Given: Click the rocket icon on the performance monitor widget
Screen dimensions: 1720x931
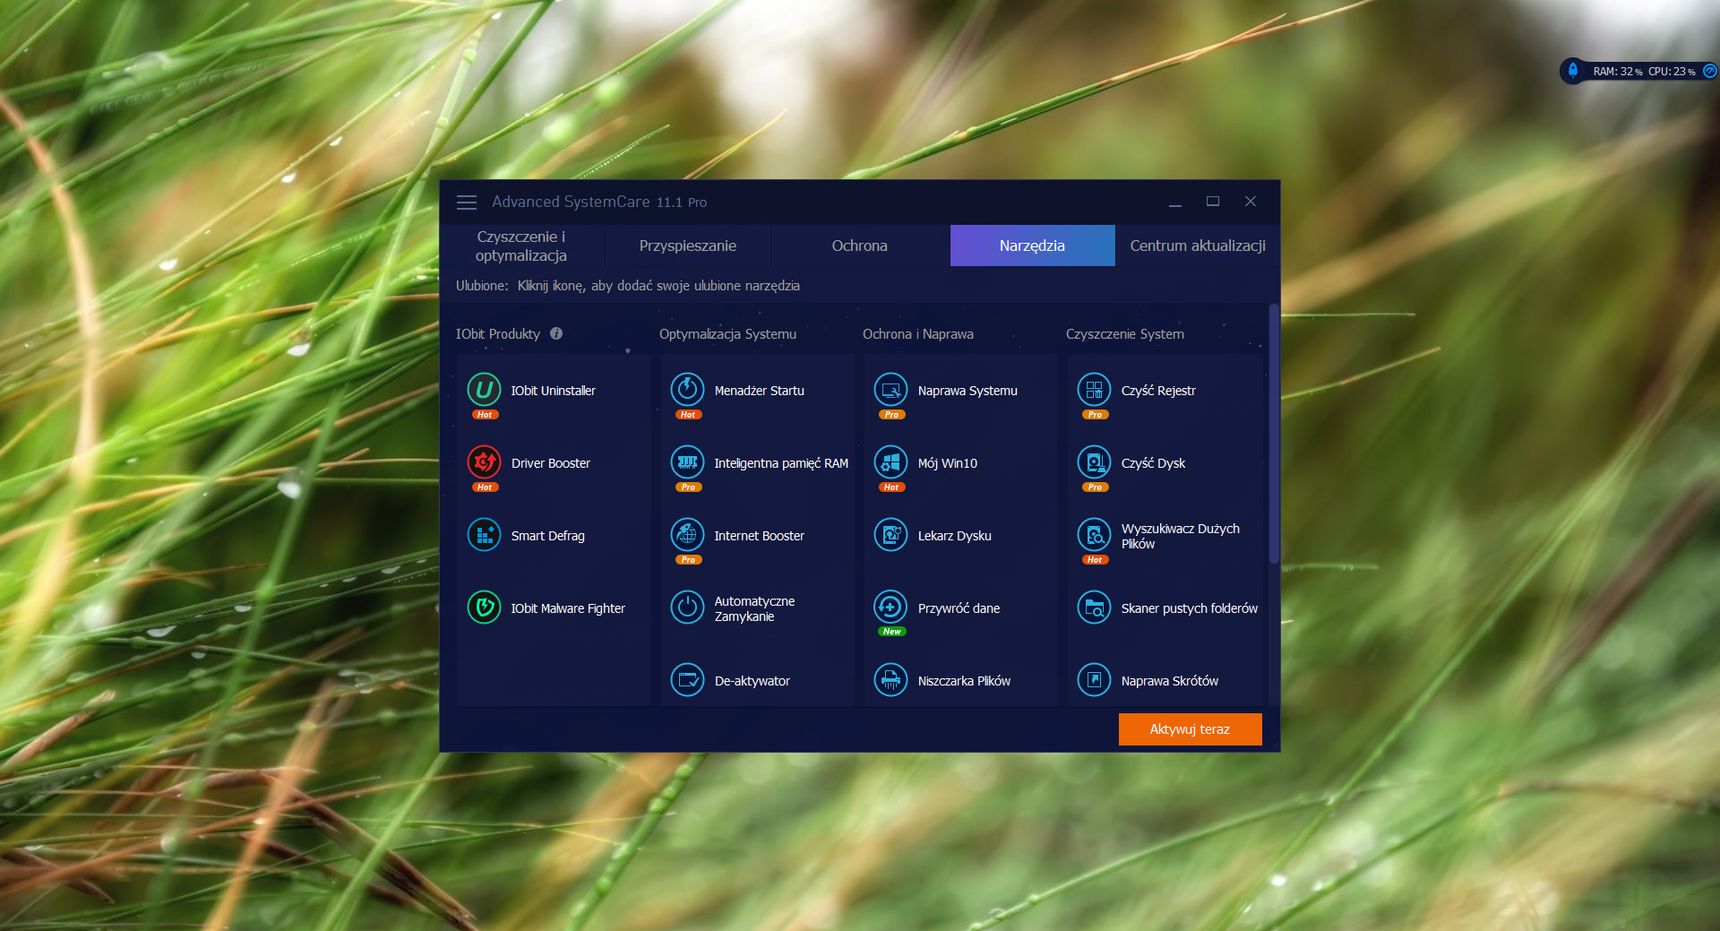Looking at the screenshot, I should click(x=1573, y=71).
